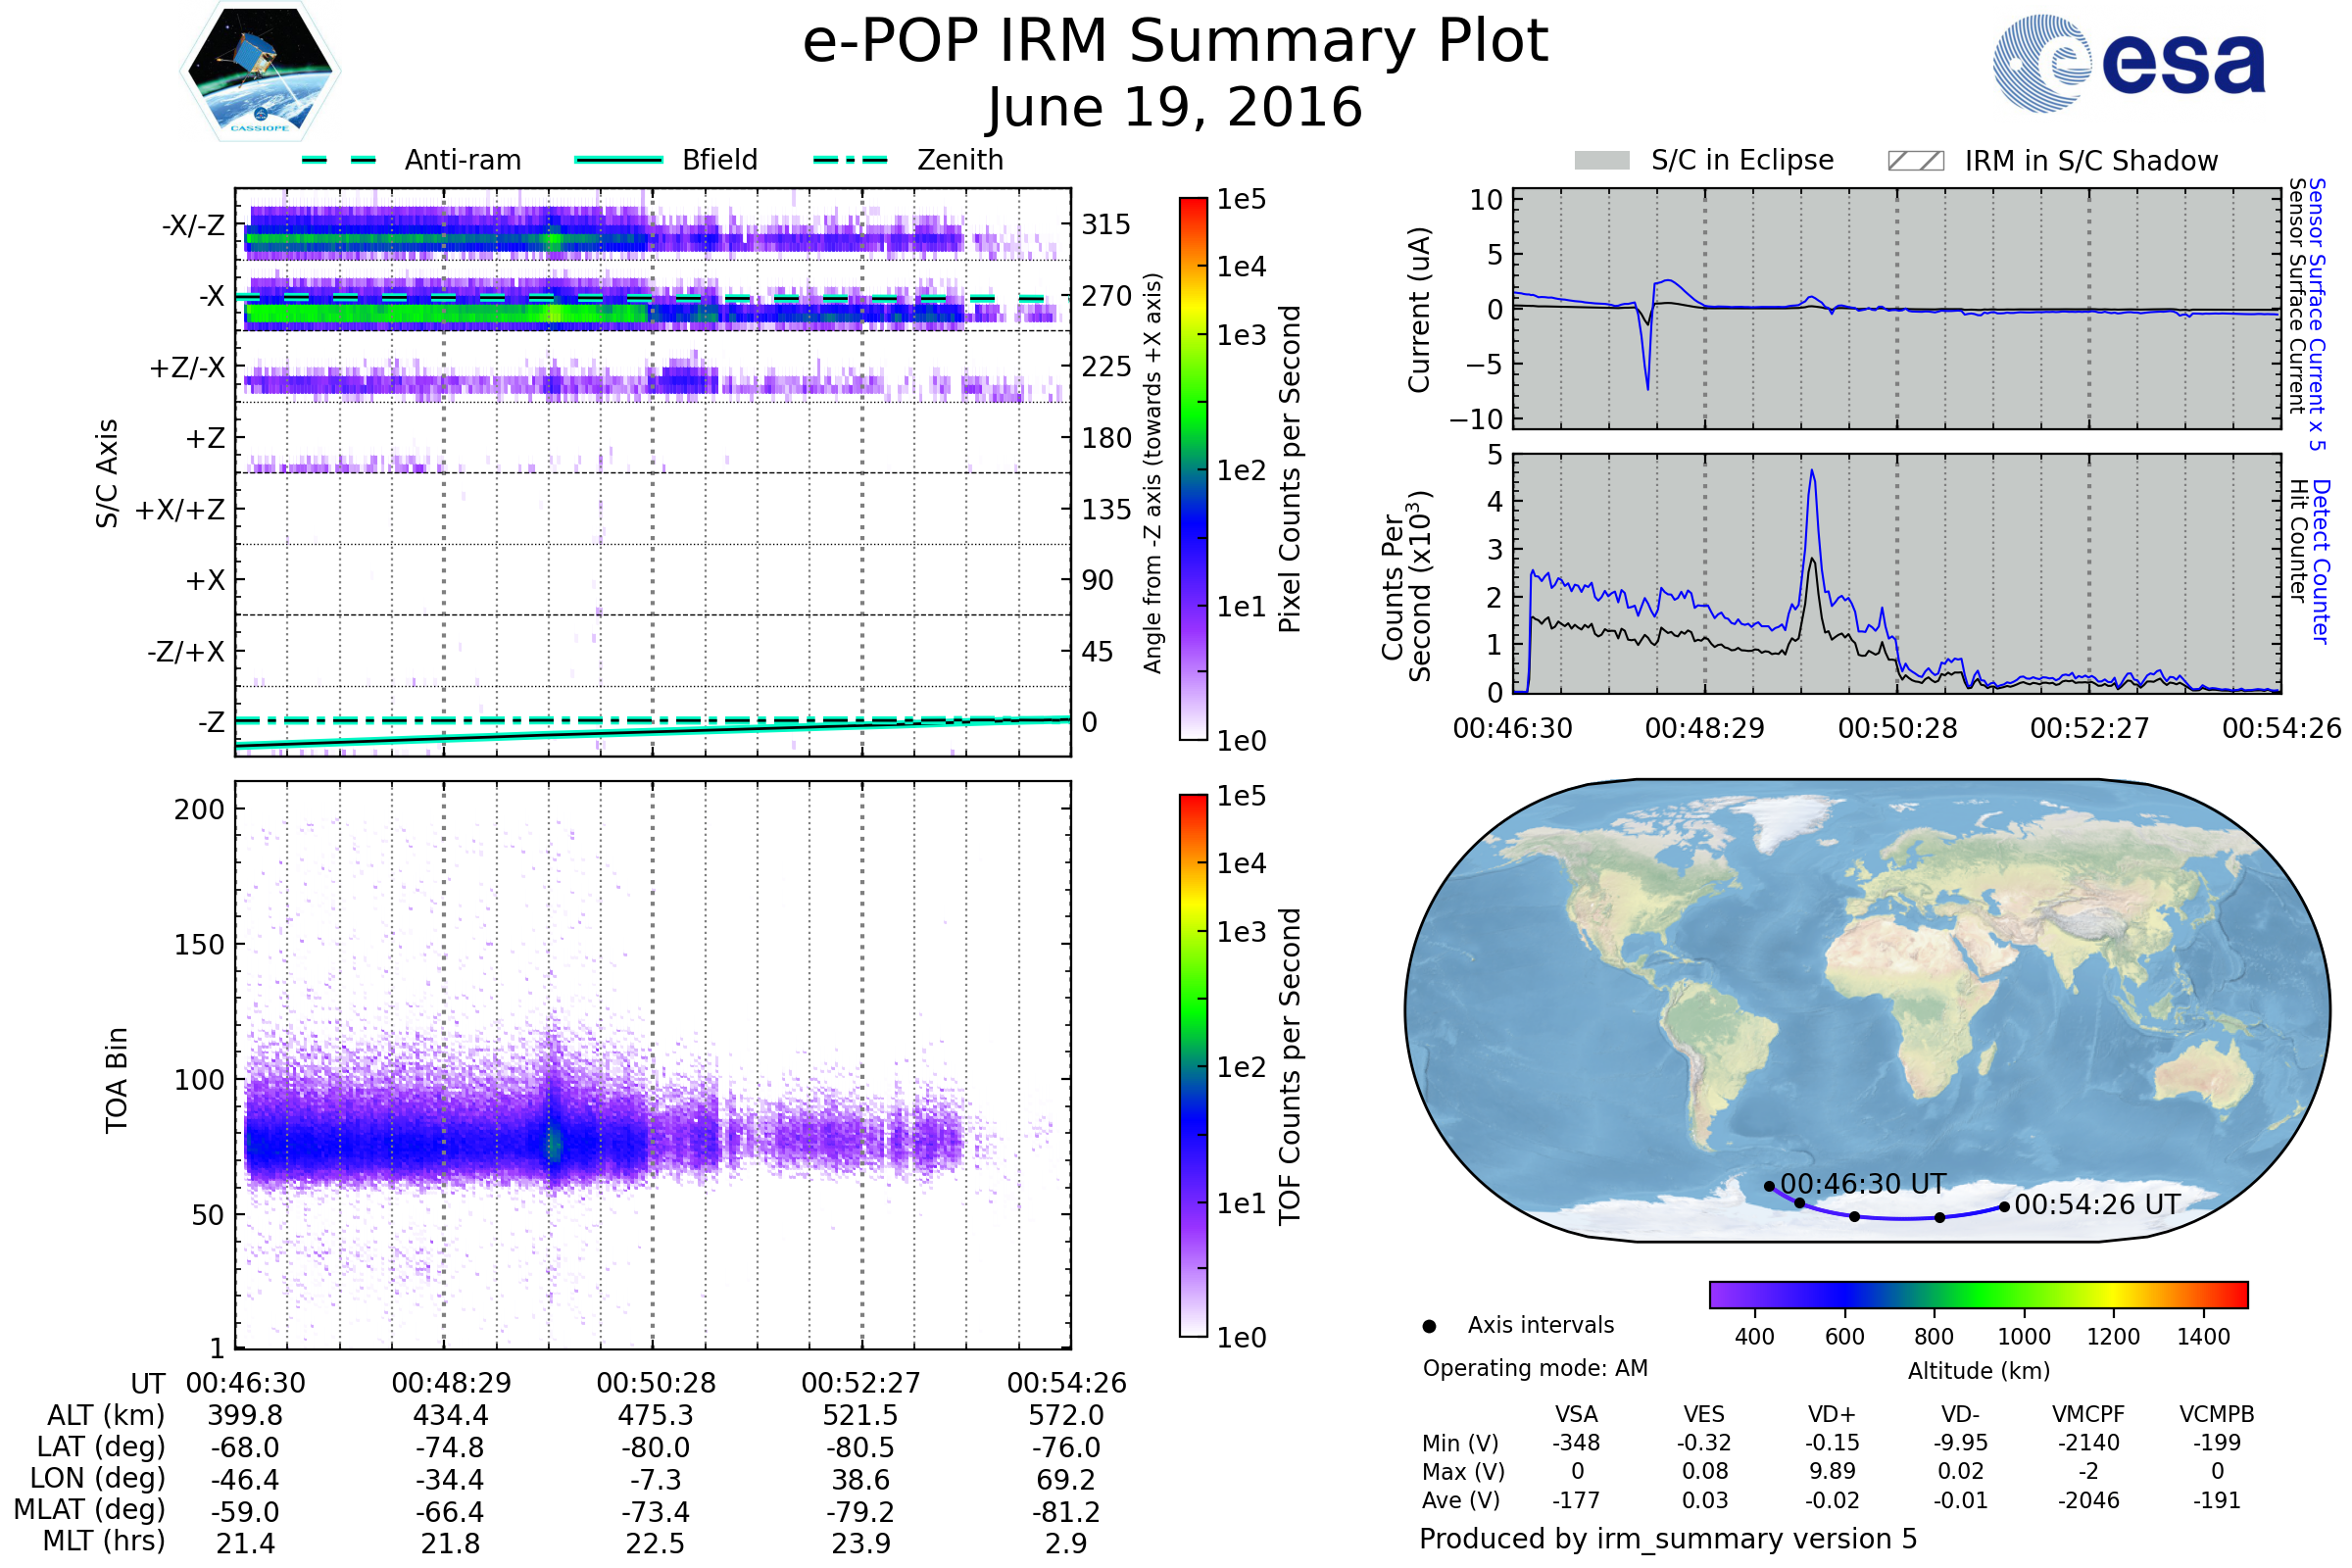The image size is (2352, 1568).
Task: Click the Pixel Counts per Second colorbar
Action: (x=1193, y=468)
